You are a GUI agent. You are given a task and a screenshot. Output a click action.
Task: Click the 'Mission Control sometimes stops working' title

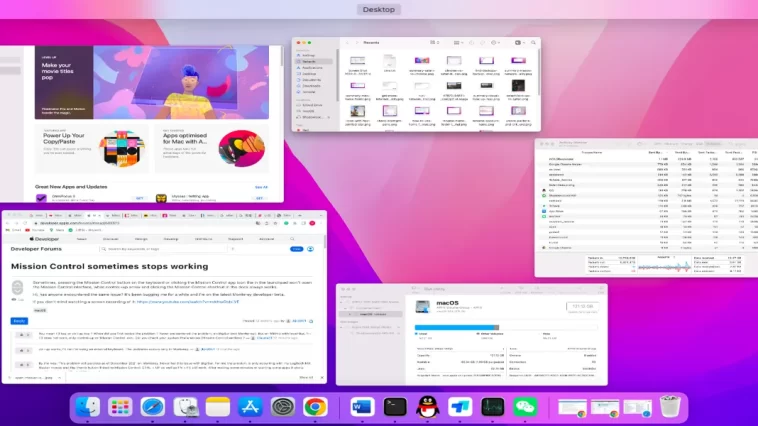pos(110,266)
